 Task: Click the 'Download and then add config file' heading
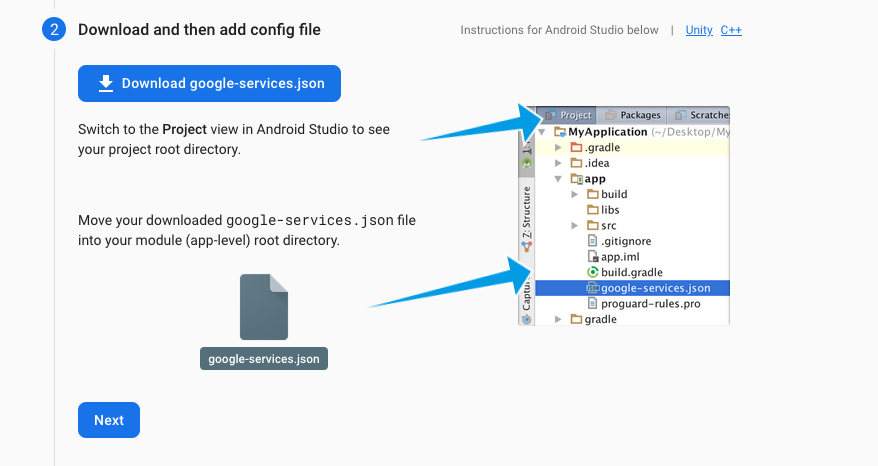pos(199,30)
